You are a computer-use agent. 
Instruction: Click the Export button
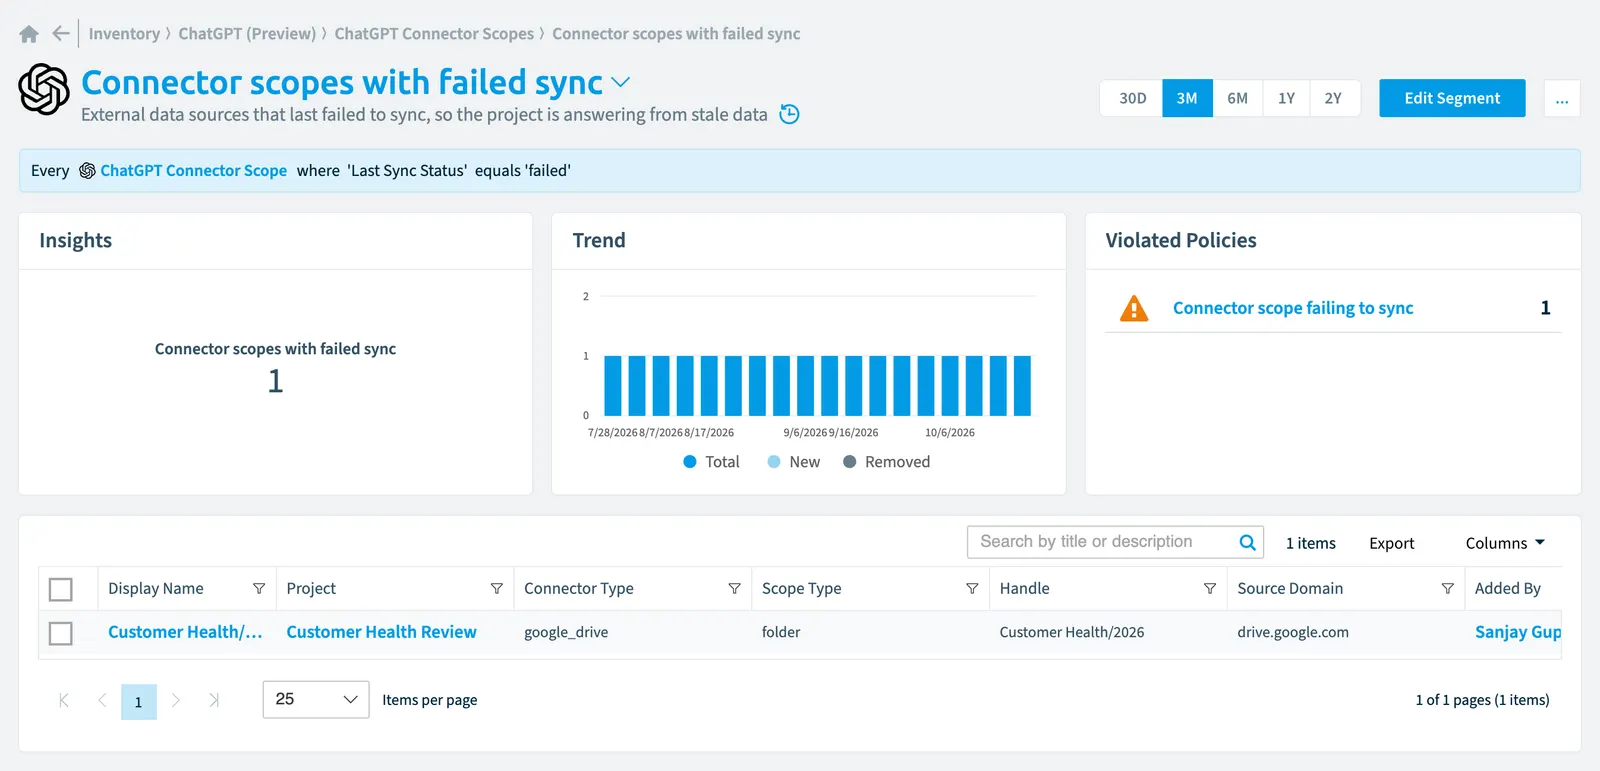click(1391, 543)
